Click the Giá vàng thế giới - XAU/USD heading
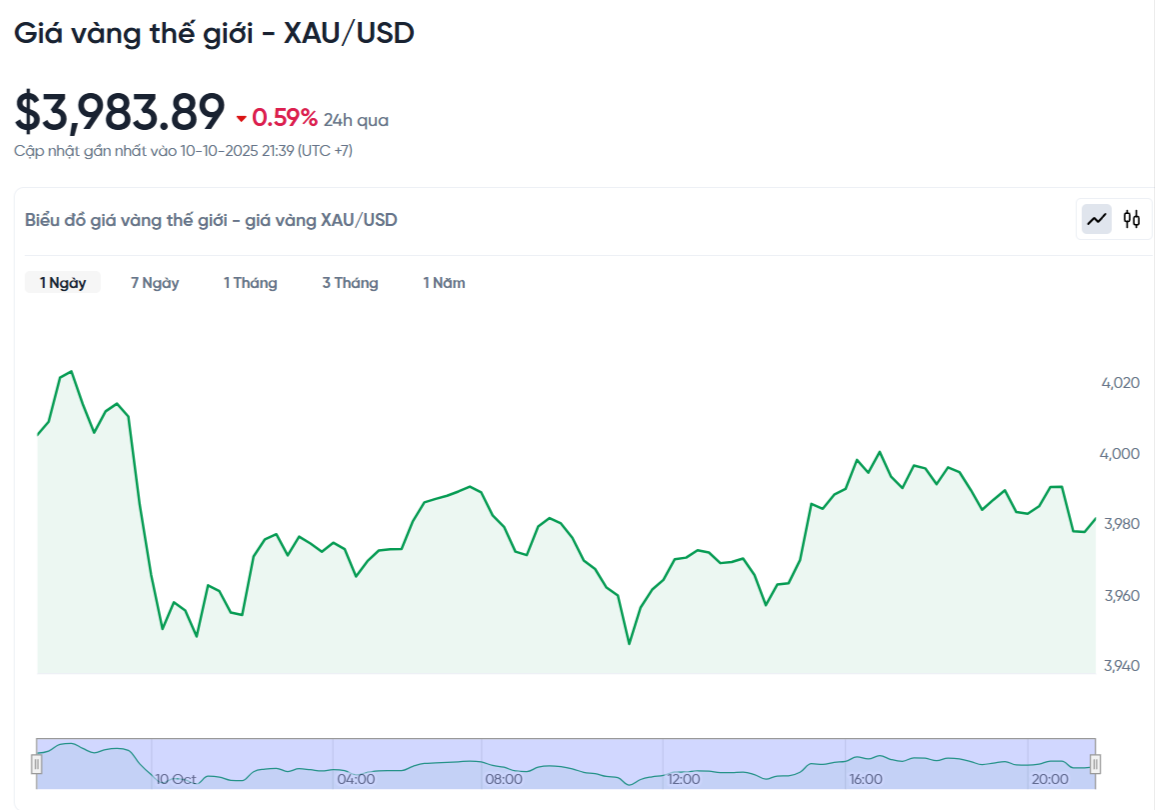Viewport: 1155px width, 810px height. pos(214,33)
